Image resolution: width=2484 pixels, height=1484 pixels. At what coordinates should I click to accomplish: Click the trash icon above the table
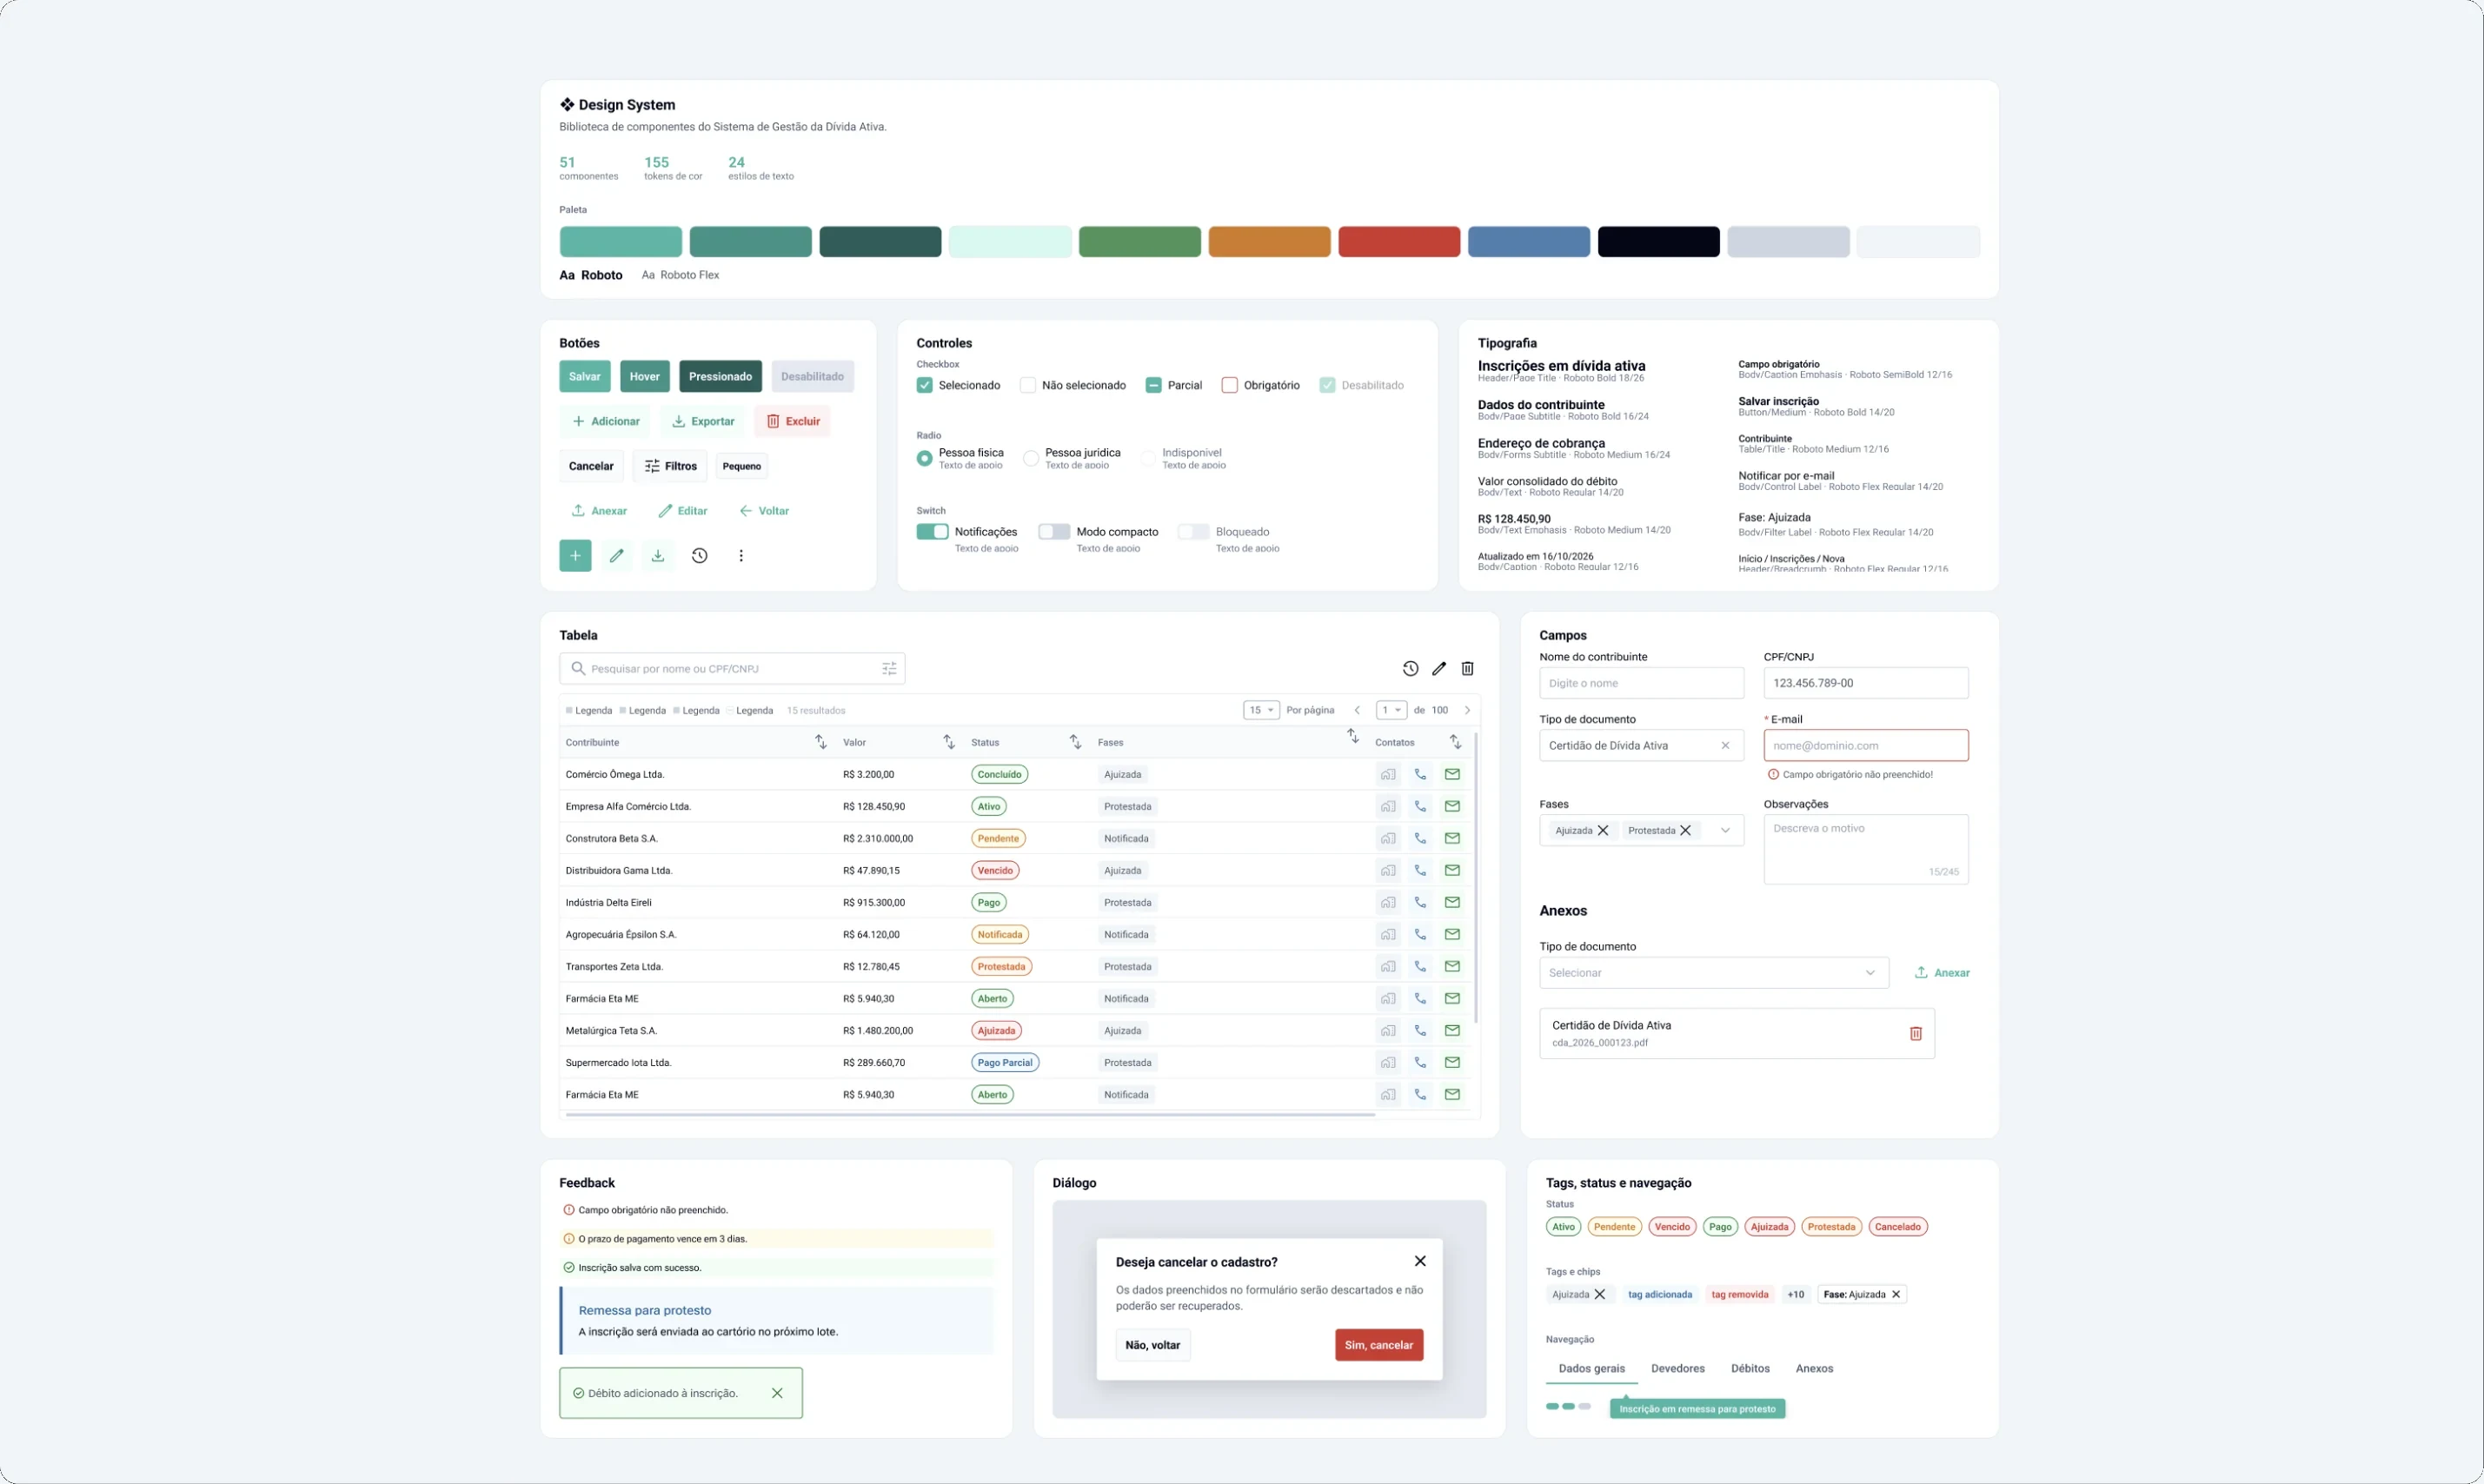1468,669
